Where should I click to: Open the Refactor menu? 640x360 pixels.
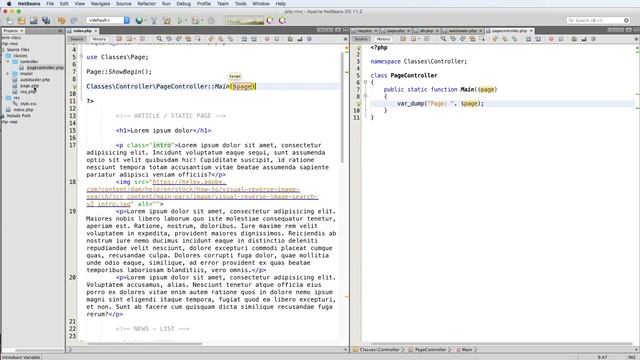[147, 4]
